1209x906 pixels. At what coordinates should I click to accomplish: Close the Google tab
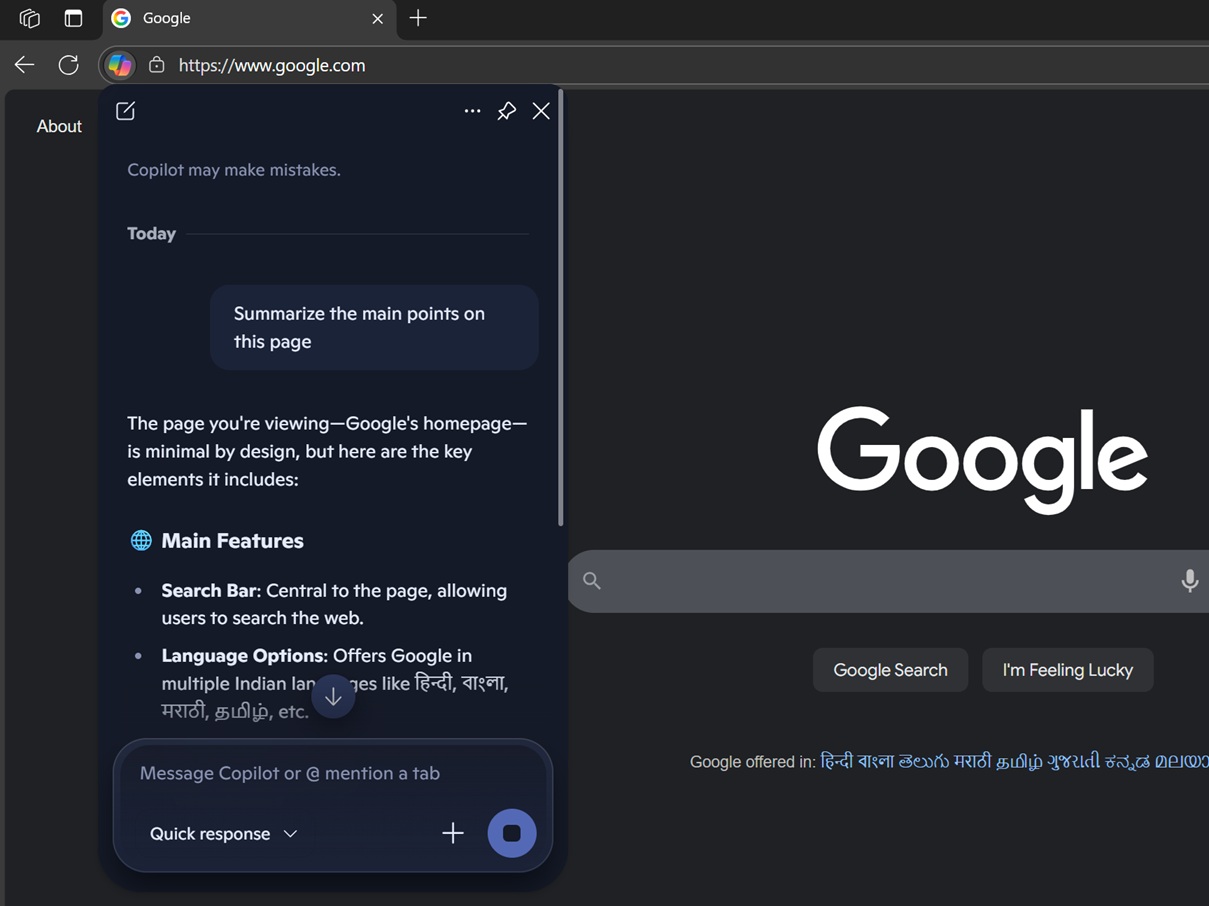tap(377, 18)
